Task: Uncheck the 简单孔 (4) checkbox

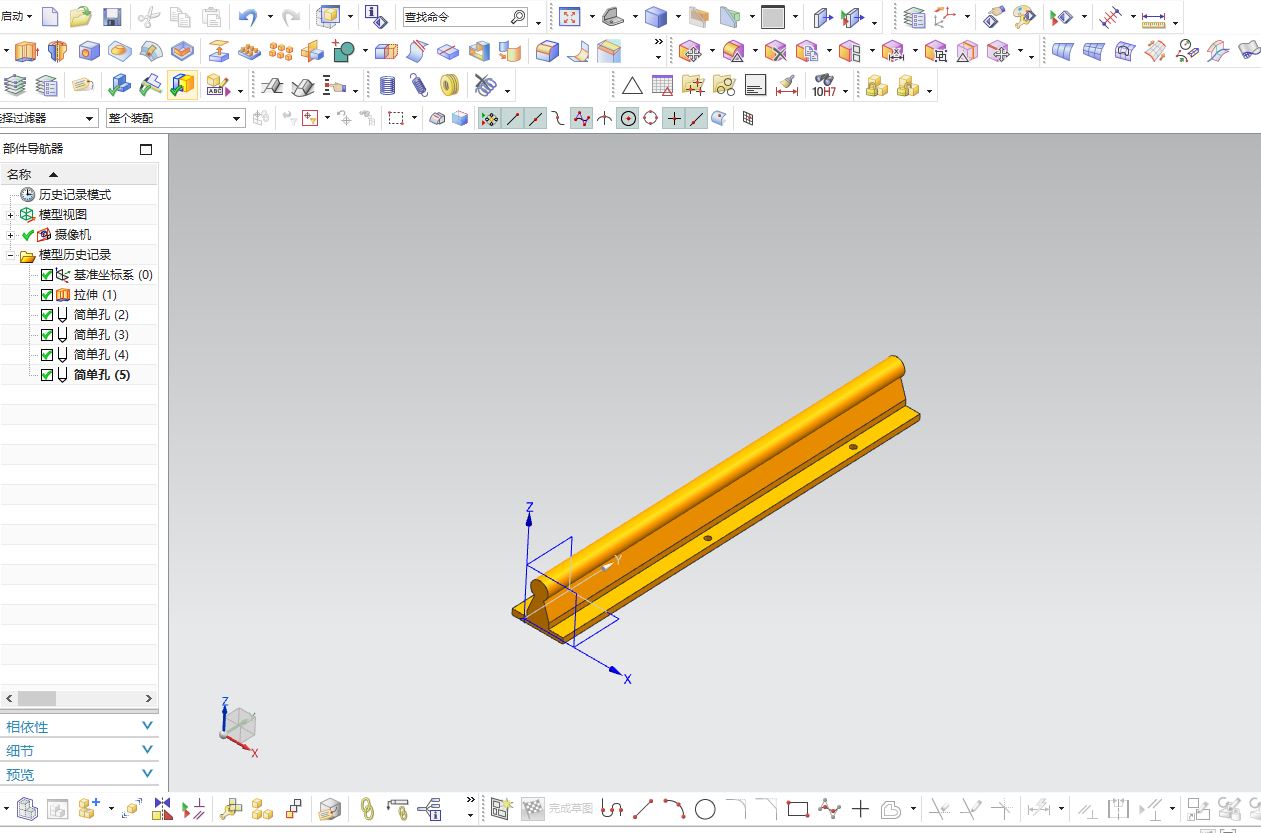Action: 47,355
